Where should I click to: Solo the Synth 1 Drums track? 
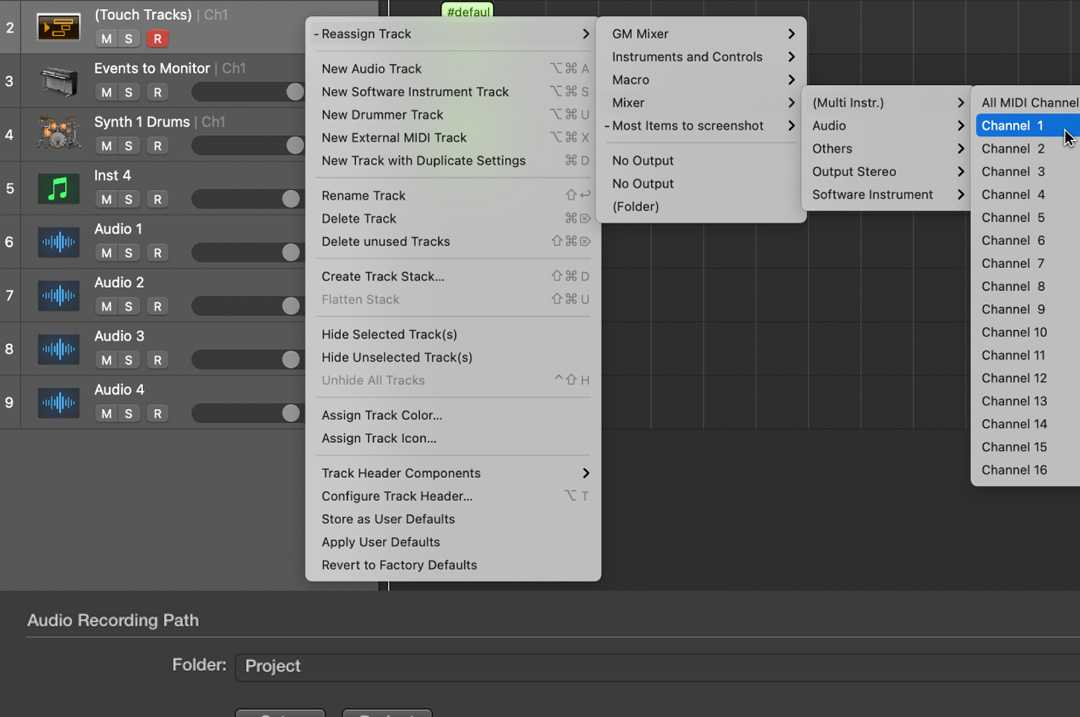(129, 146)
